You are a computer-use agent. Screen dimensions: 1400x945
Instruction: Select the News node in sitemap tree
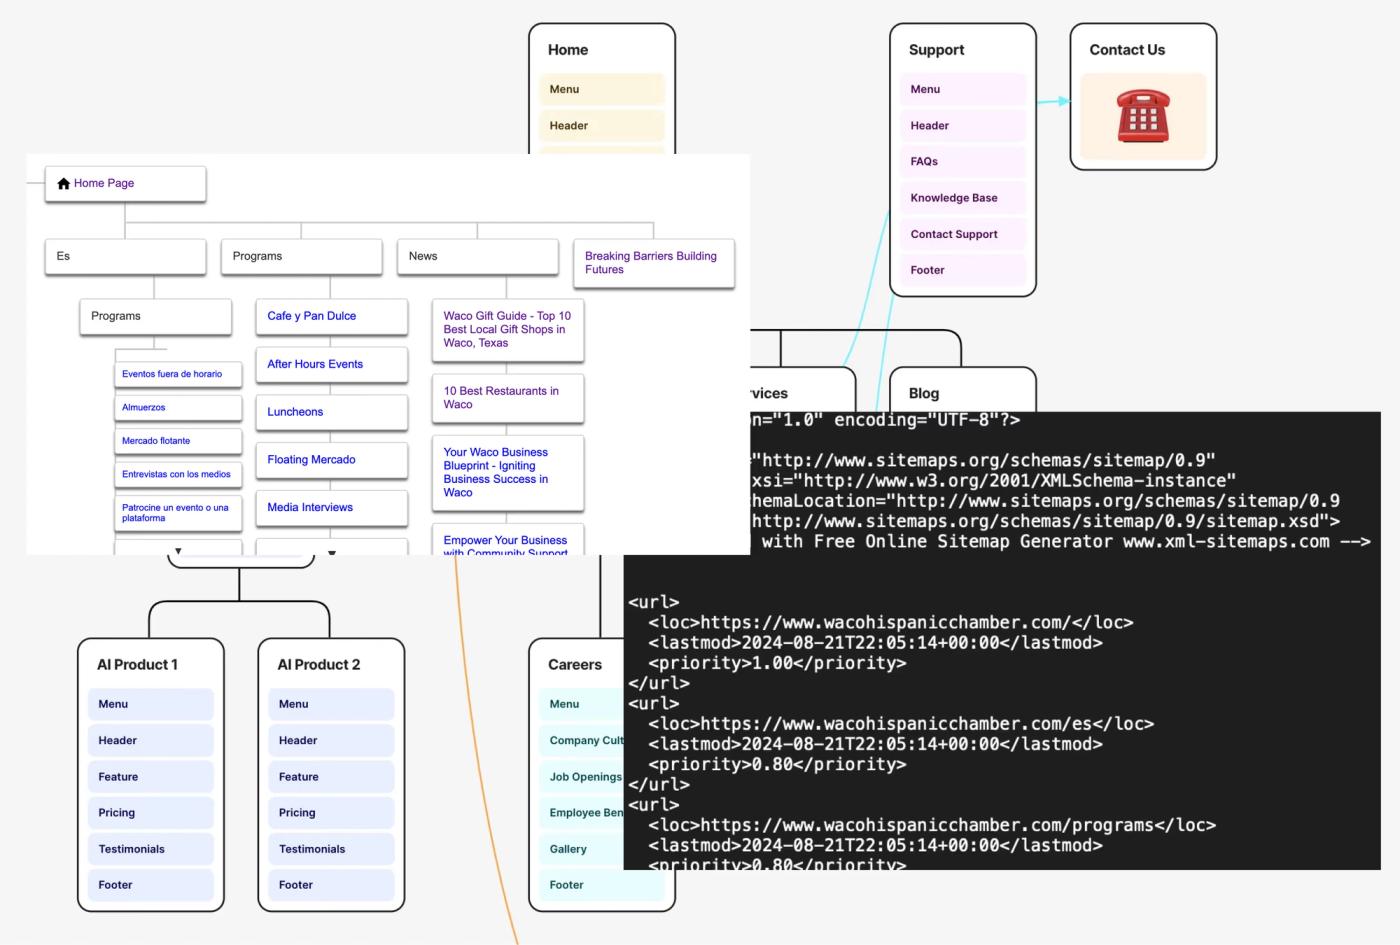tap(477, 257)
